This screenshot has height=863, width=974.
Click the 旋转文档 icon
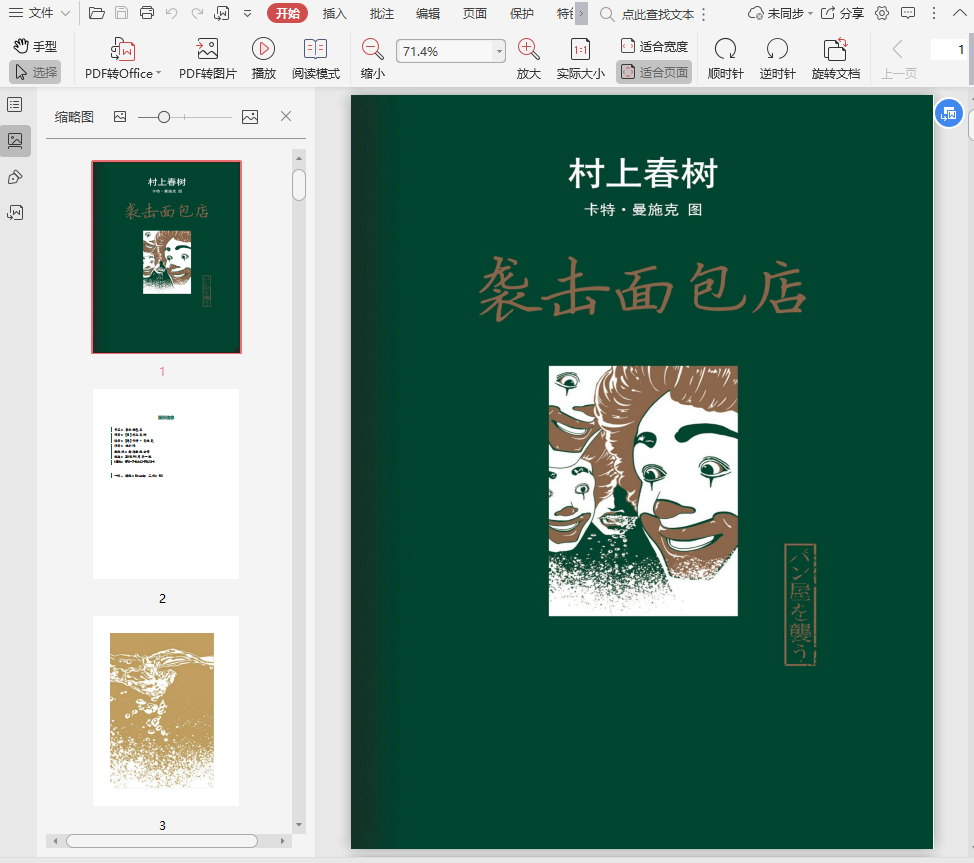coord(835,50)
